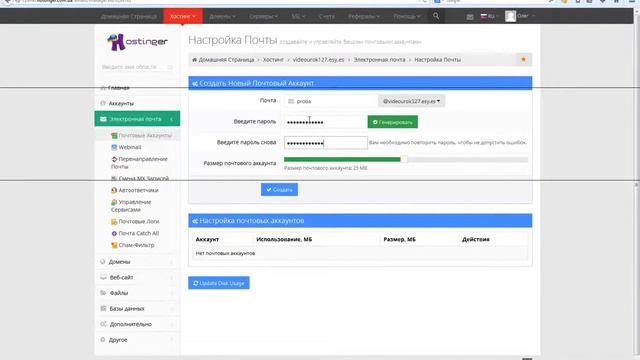This screenshot has width=640, height=360.
Task: Click the home icon in breadcrumb
Action: [x=194, y=60]
